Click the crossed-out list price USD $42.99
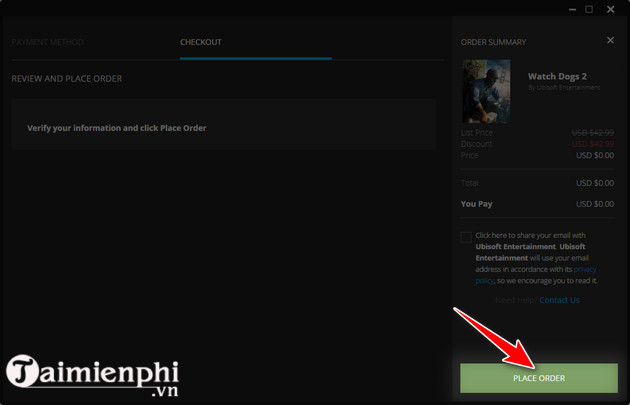This screenshot has width=630, height=405. click(593, 133)
